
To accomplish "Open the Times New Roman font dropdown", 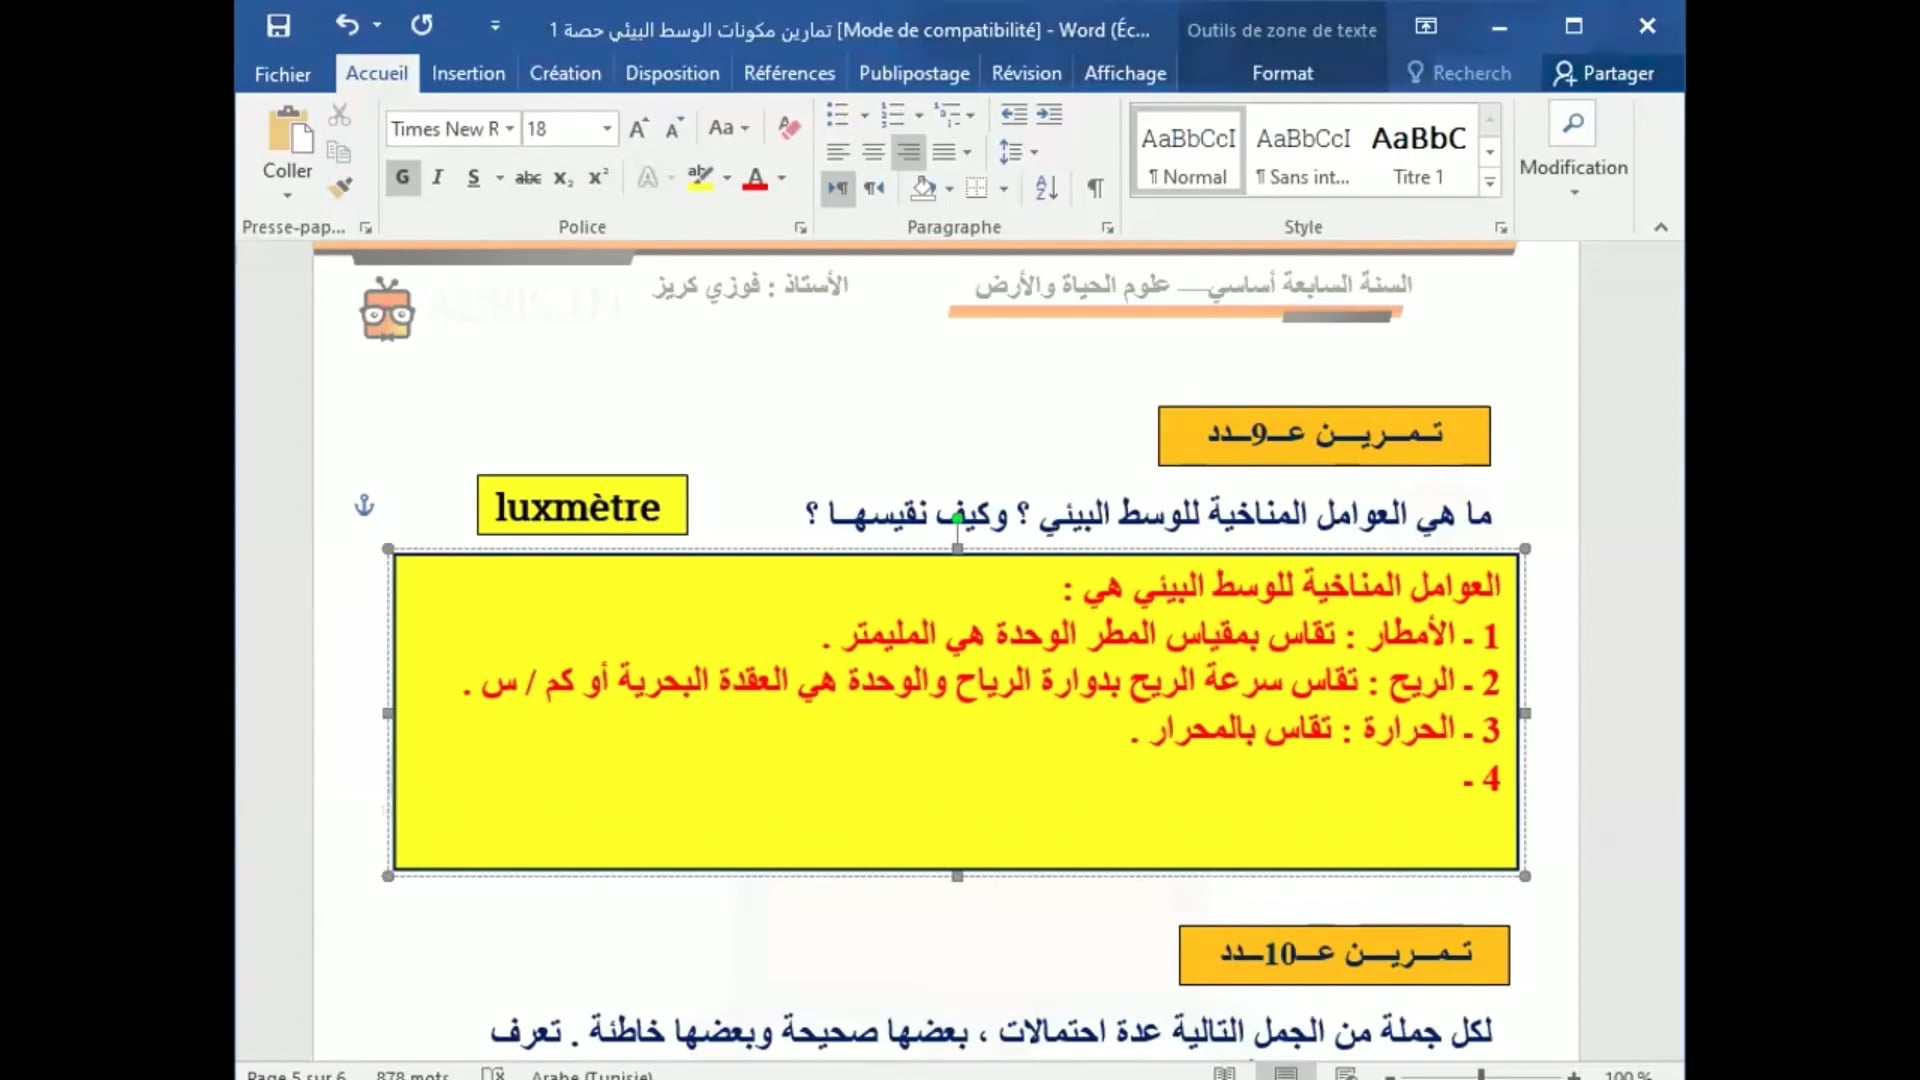I will 510,129.
